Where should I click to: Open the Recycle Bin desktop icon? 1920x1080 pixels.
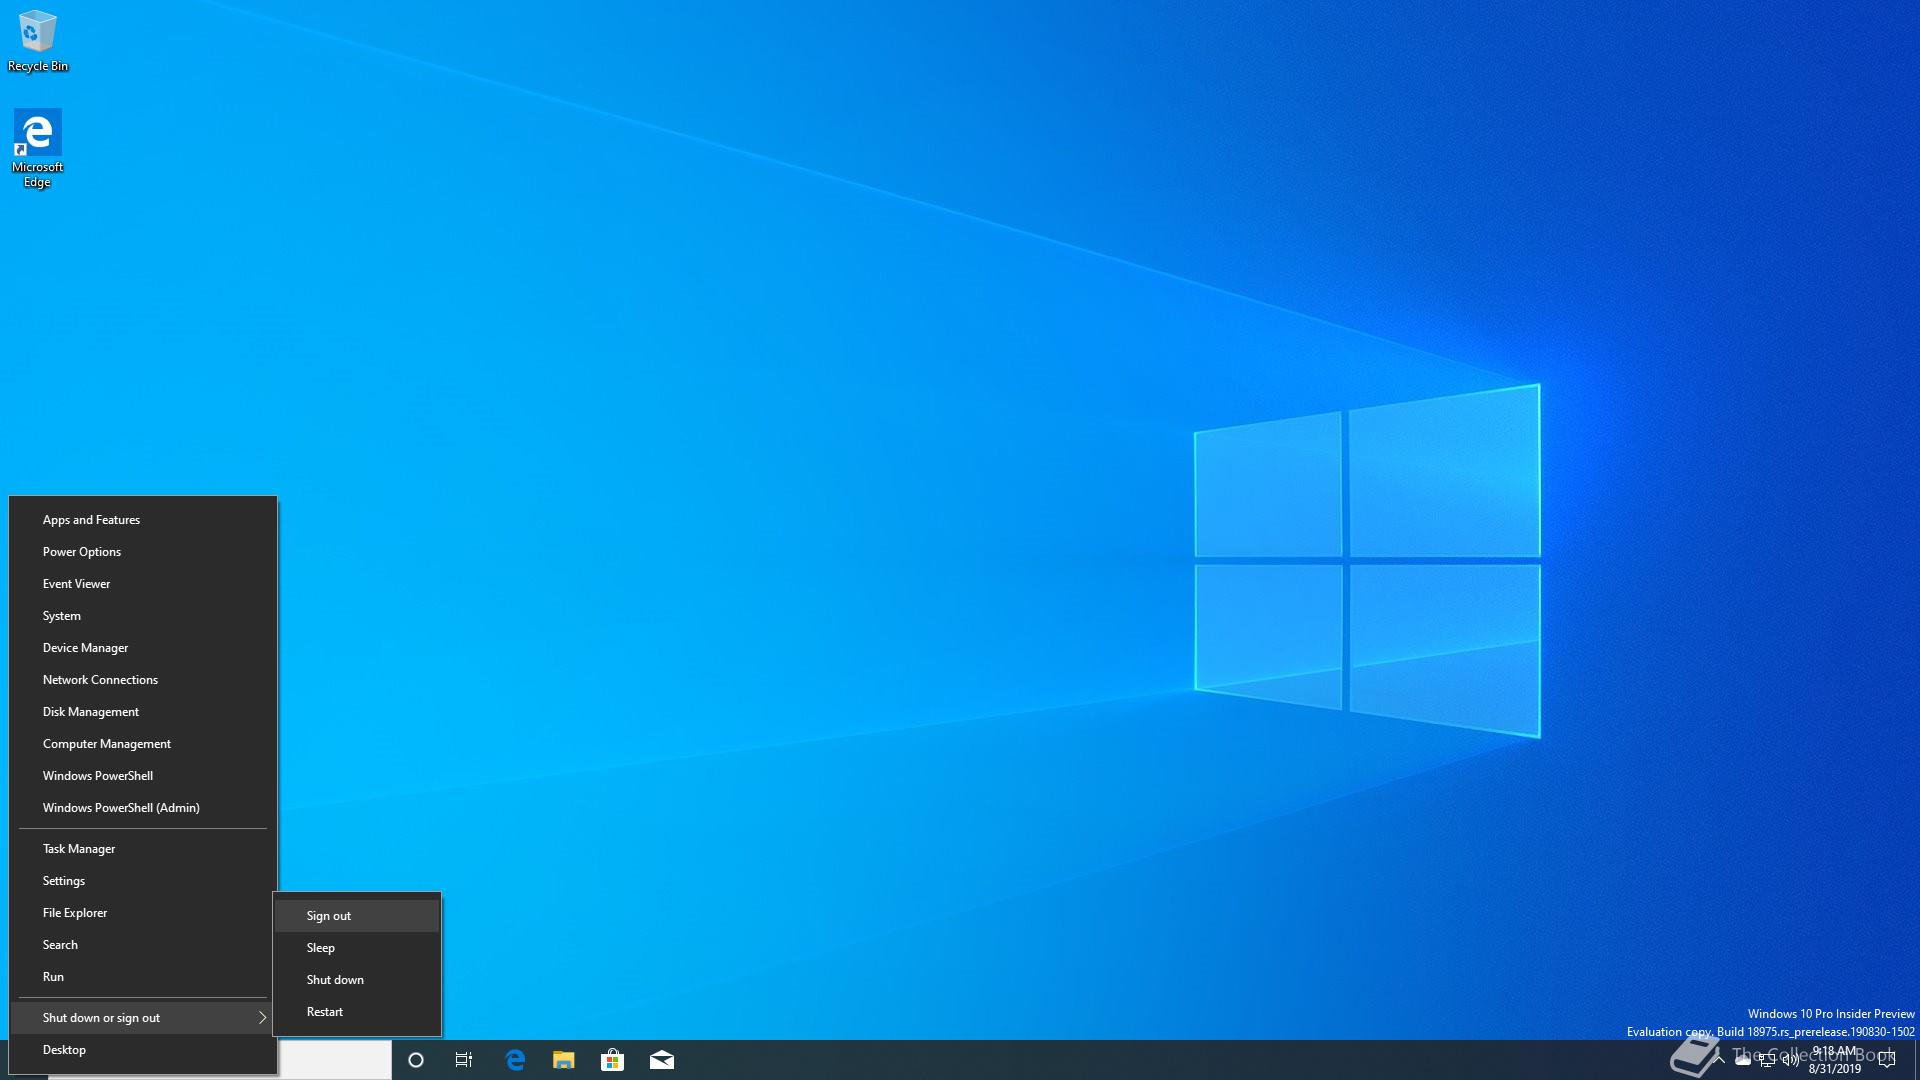pyautogui.click(x=37, y=41)
